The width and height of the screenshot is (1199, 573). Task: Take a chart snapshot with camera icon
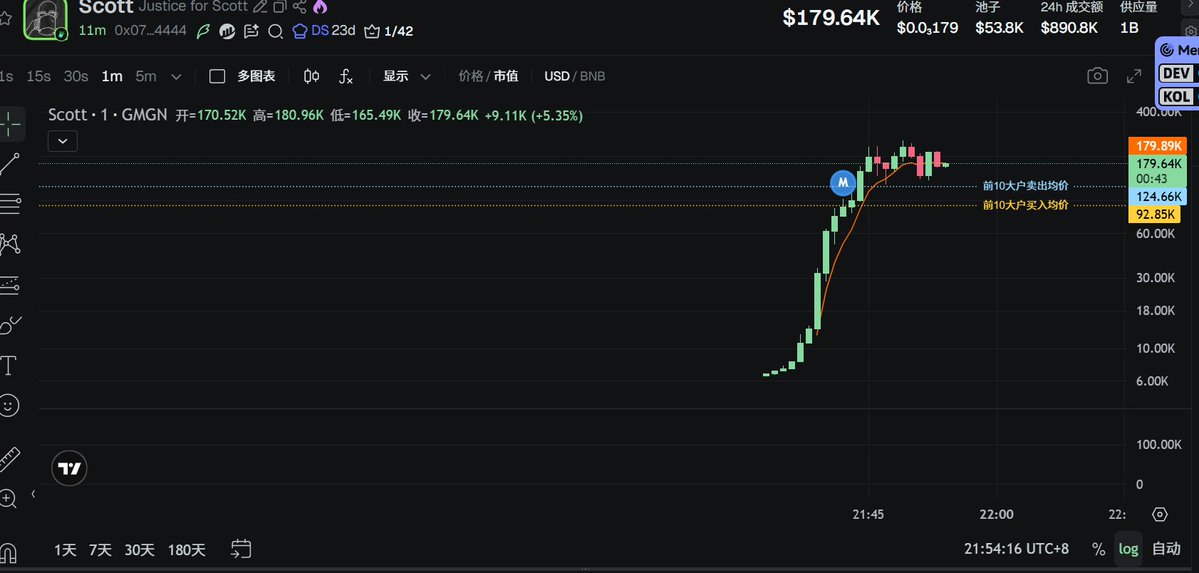[1097, 76]
